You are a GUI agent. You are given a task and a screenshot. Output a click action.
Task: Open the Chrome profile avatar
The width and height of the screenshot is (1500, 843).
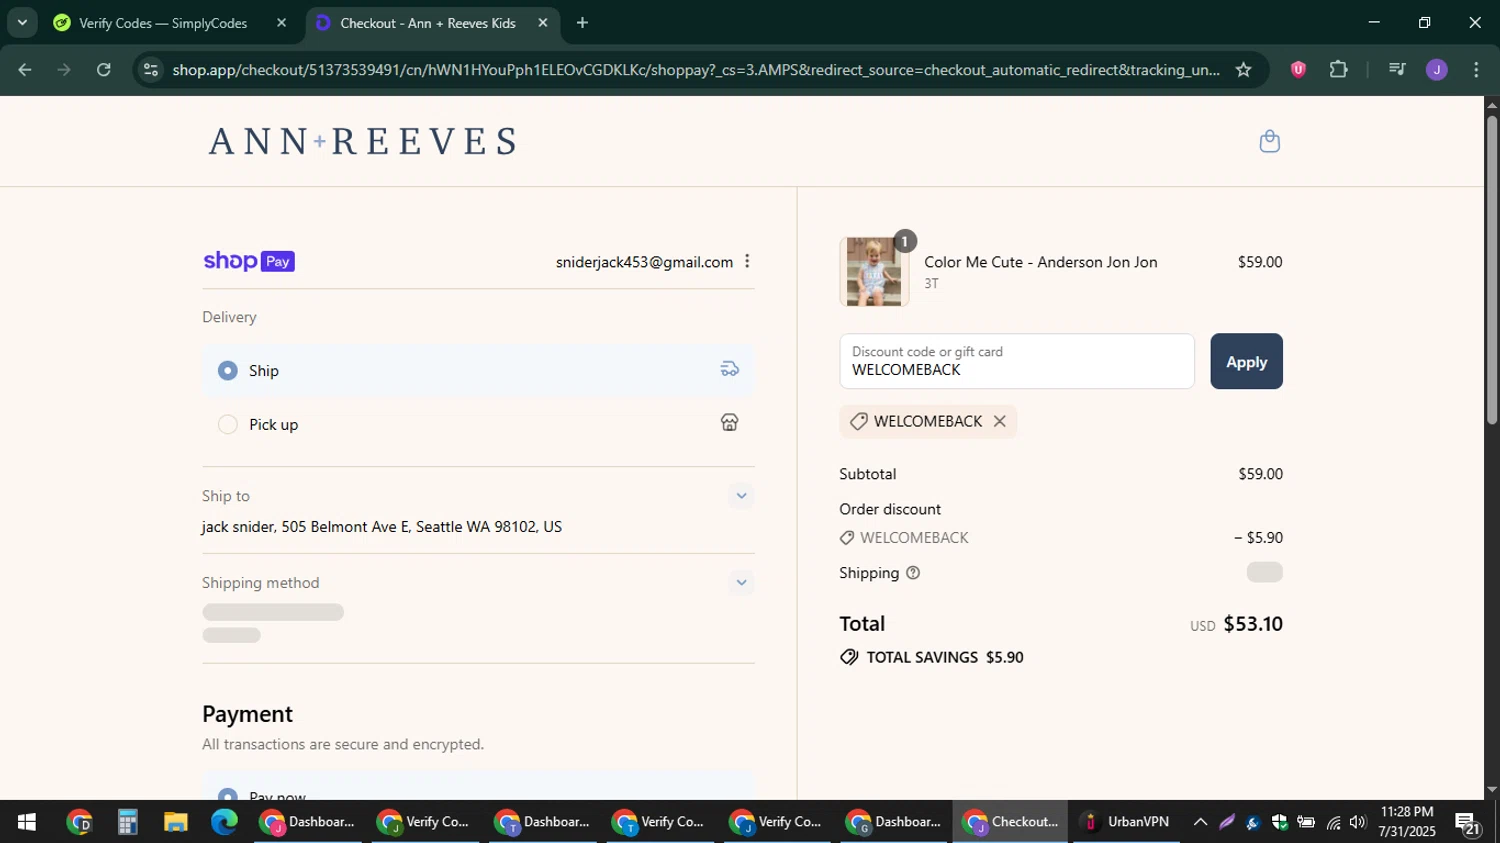click(x=1437, y=70)
